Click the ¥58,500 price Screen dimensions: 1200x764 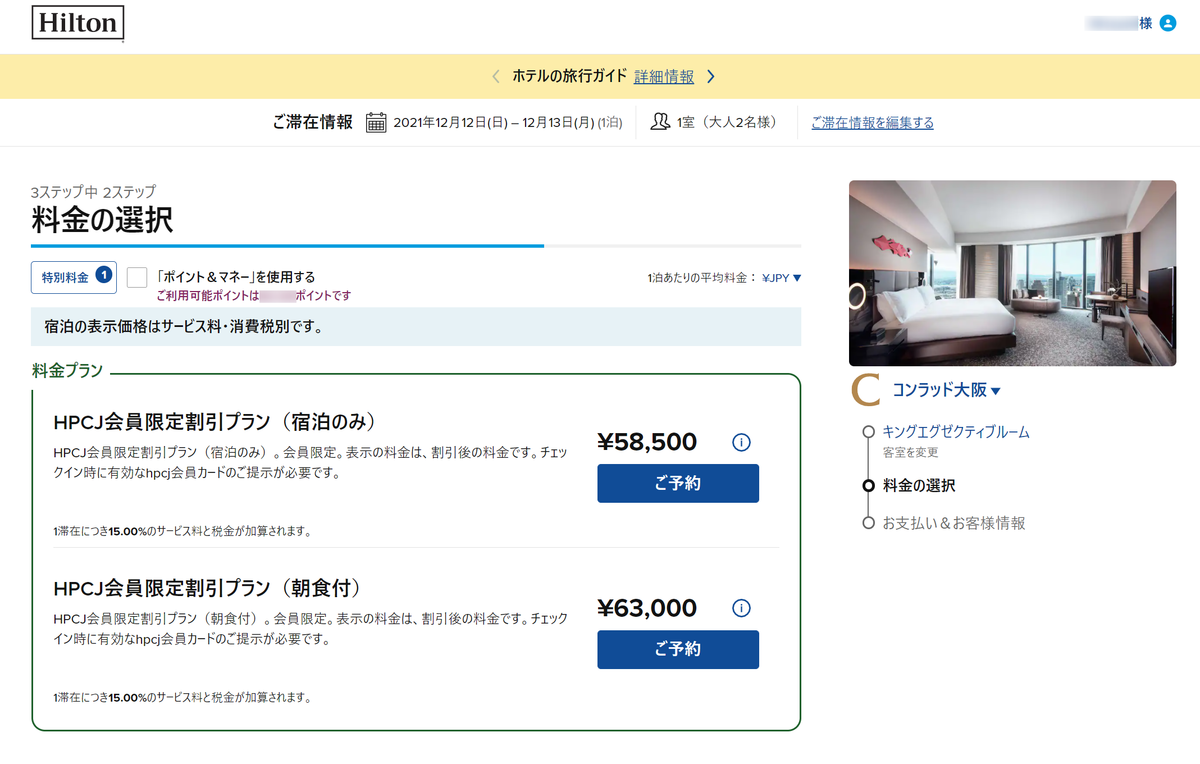tap(647, 442)
